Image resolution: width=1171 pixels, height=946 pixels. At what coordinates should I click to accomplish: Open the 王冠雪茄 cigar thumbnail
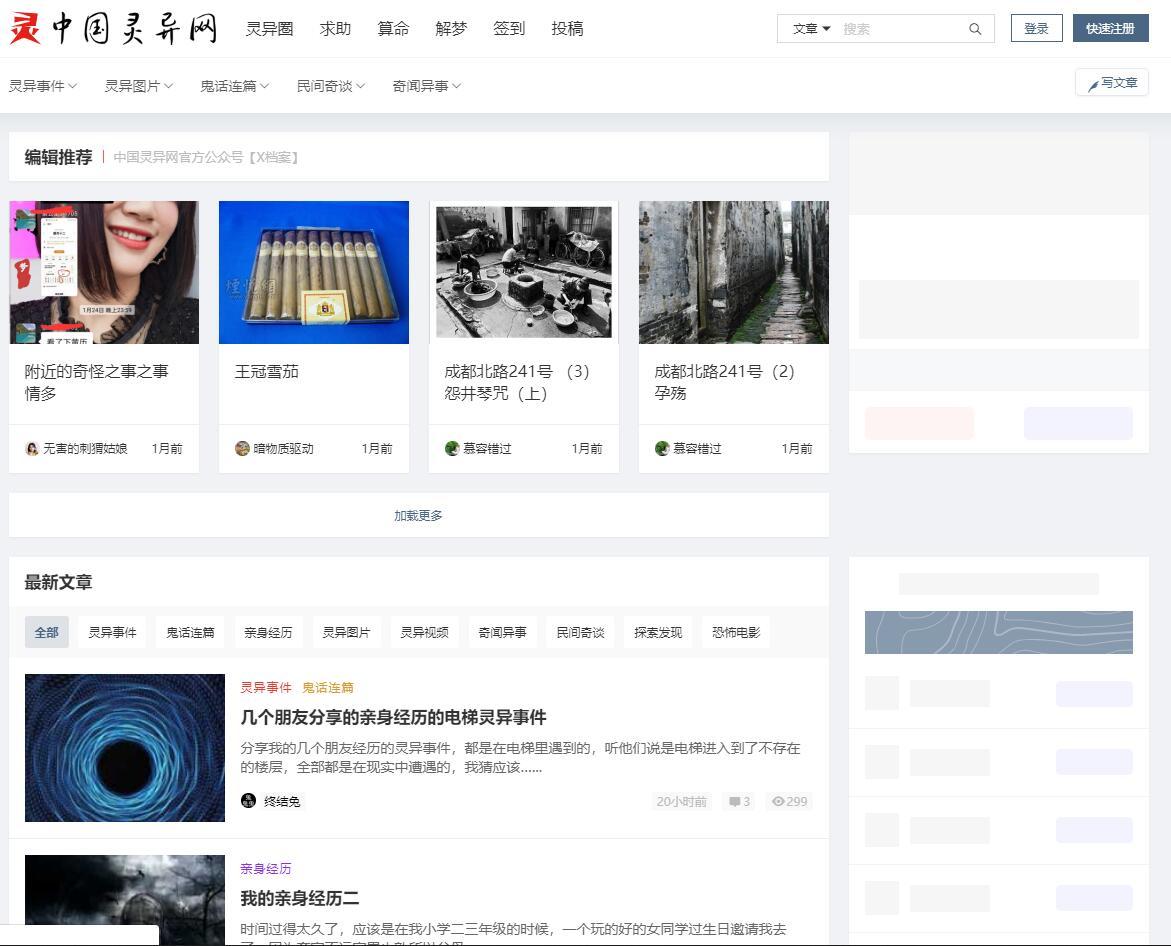point(314,272)
